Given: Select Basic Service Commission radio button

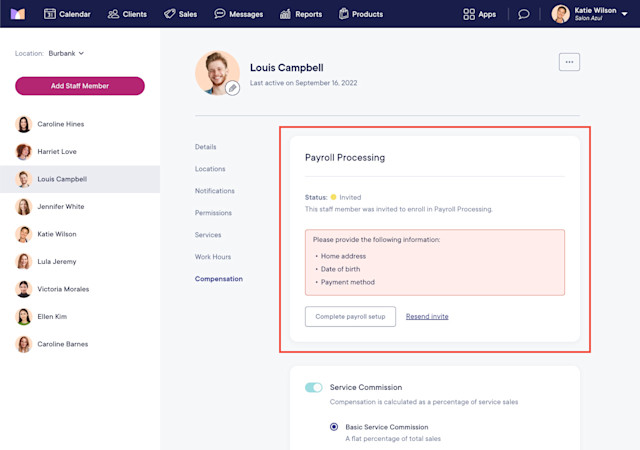Looking at the screenshot, I should pyautogui.click(x=334, y=427).
